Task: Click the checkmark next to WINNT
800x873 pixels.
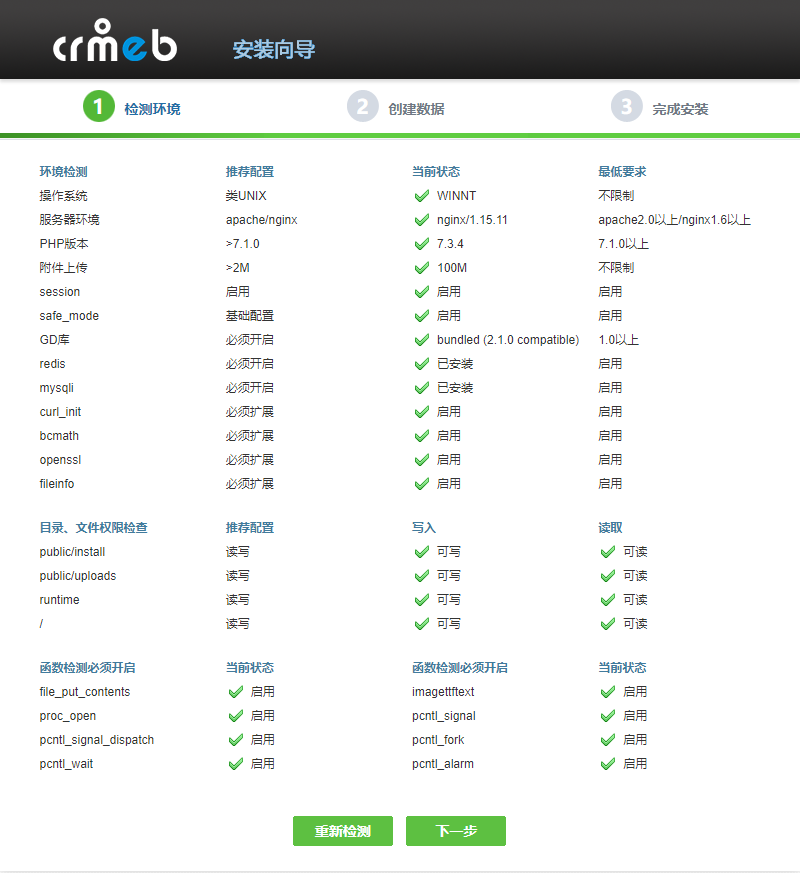Action: (x=422, y=196)
